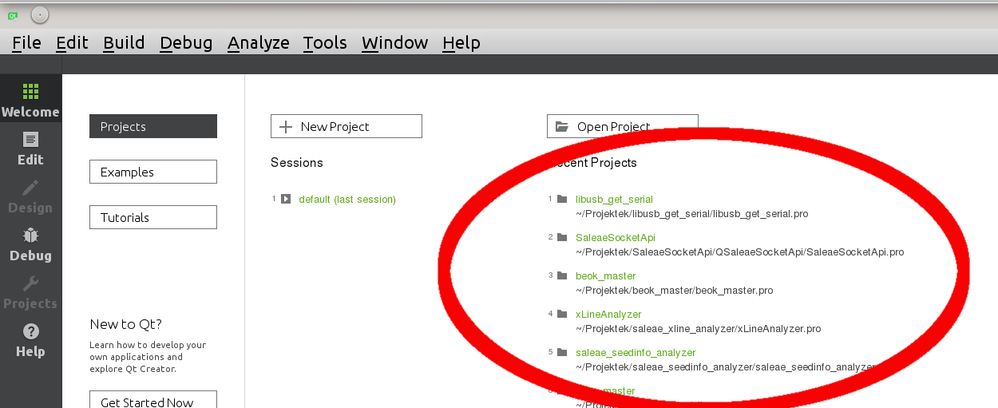
Task: Switch to Design mode in sidebar
Action: [31, 197]
